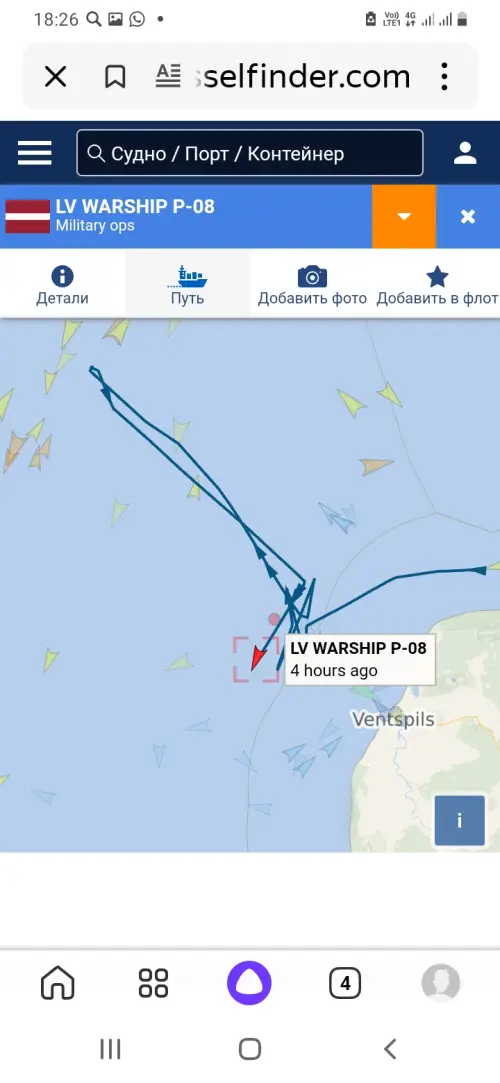500x1083 pixels.
Task: Open the map info button
Action: coord(459,821)
